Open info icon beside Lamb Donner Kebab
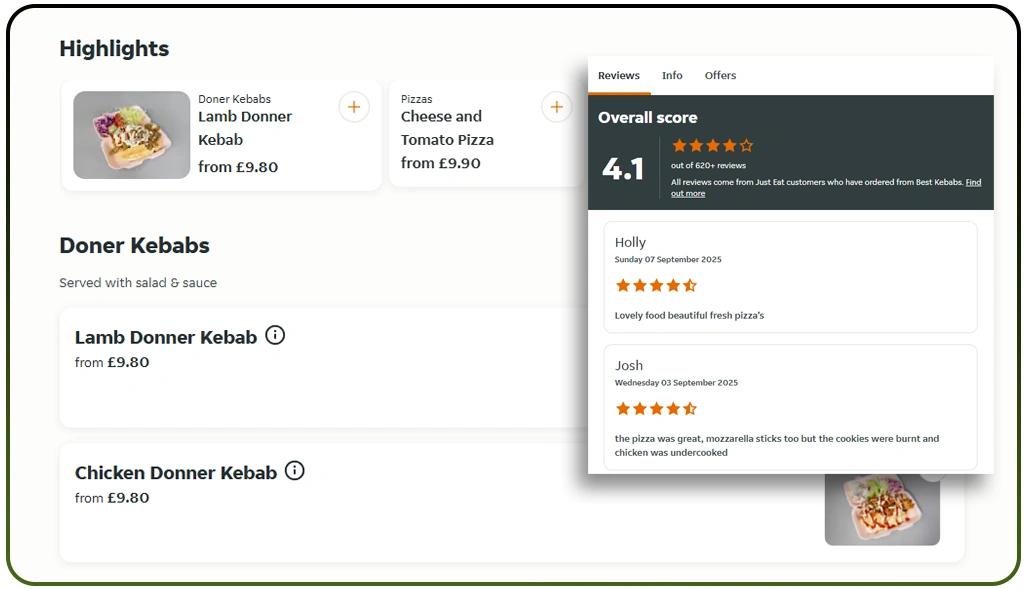Image resolution: width=1026 pixels, height=589 pixels. (x=274, y=335)
